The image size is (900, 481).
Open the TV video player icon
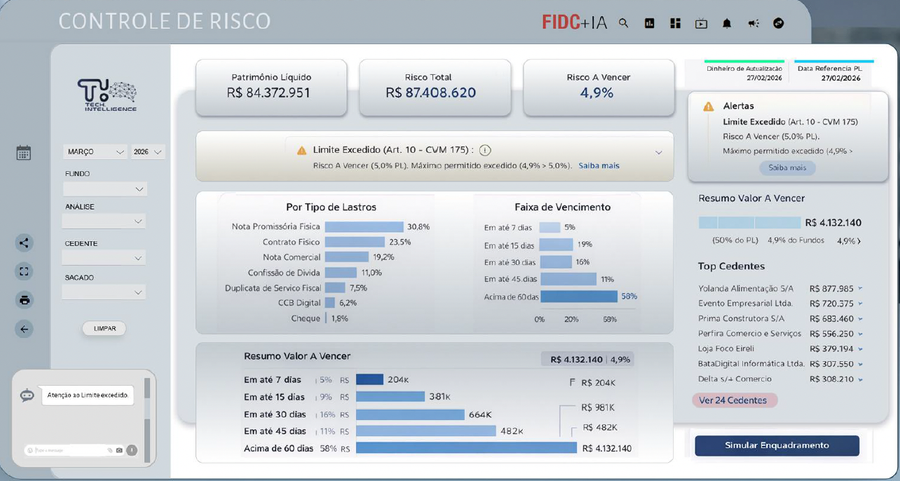(701, 24)
